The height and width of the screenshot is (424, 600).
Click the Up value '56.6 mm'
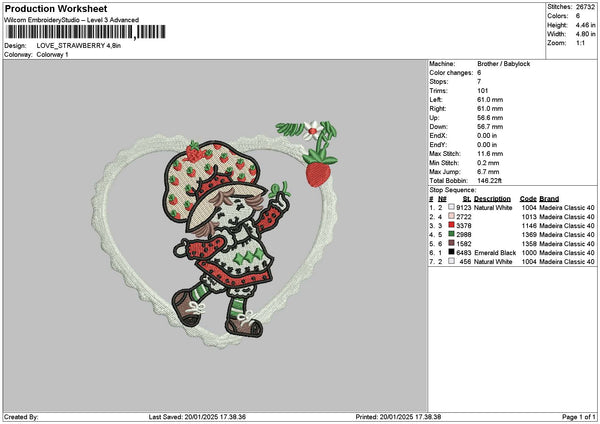pos(490,118)
